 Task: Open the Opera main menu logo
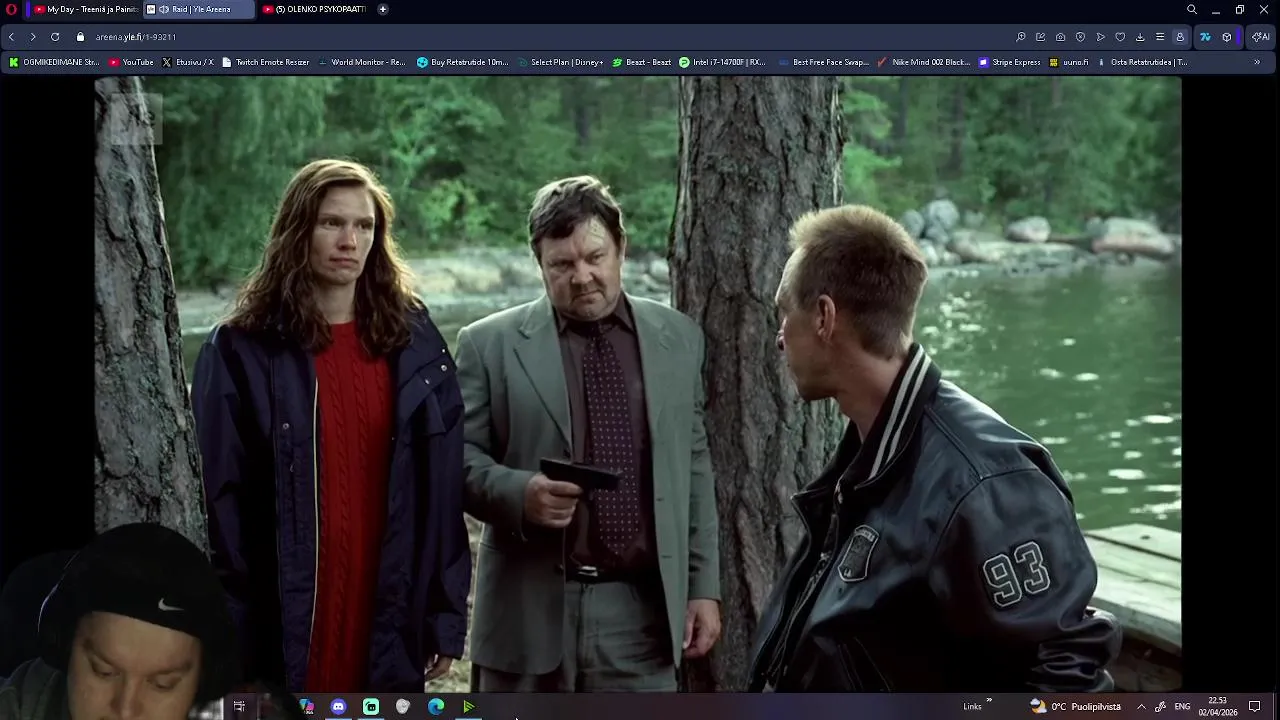click(x=11, y=9)
